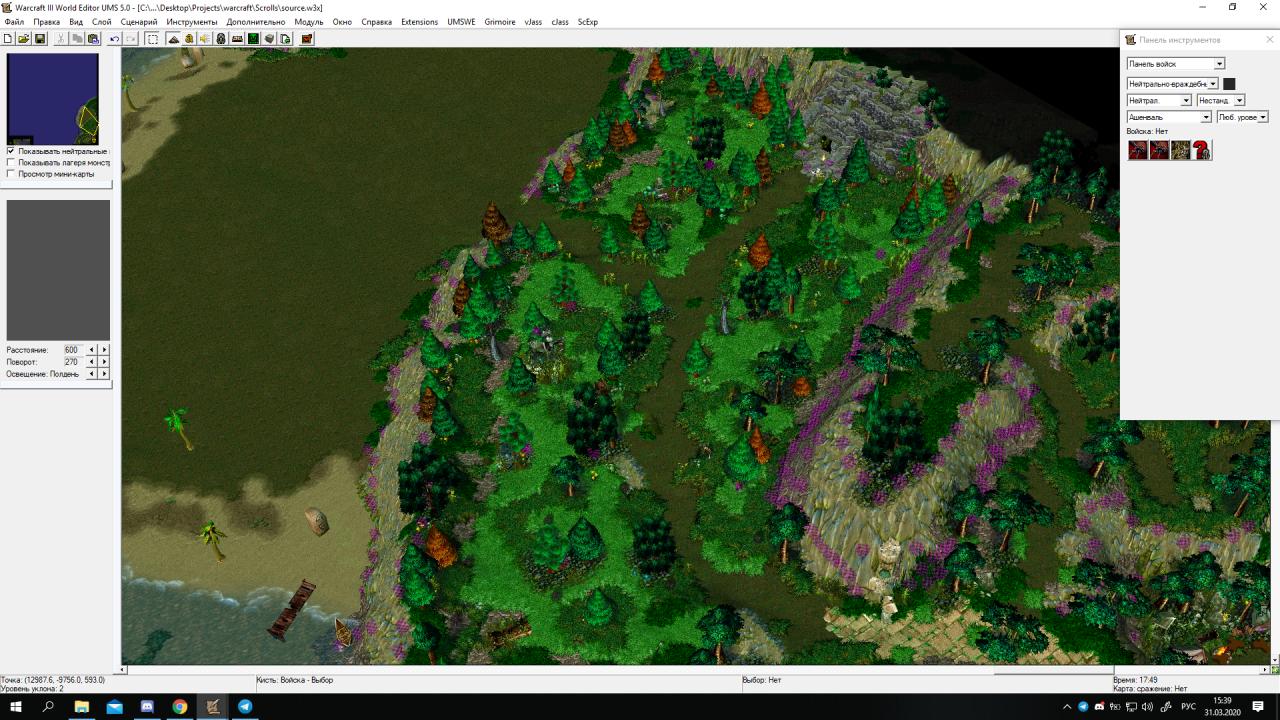Click the Undo arrow in toolbar

click(x=114, y=39)
